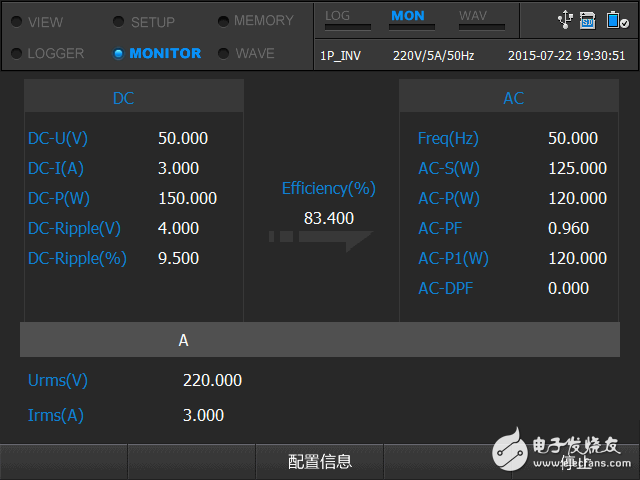
Task: Select the VIEW mode radio indicator
Action: coord(18,22)
